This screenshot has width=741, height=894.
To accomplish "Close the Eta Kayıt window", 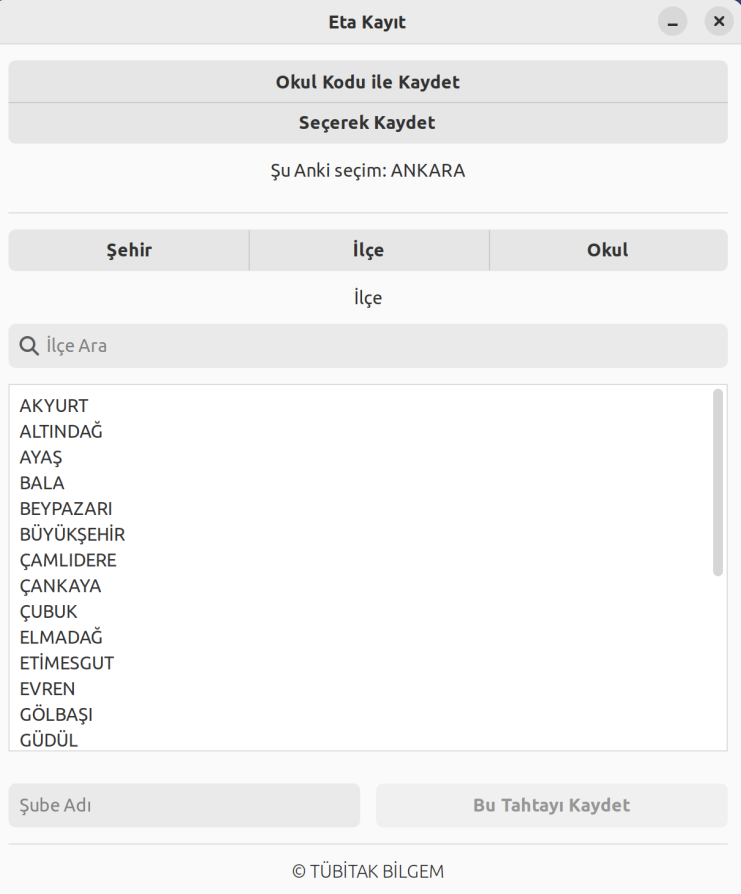I will coord(718,21).
